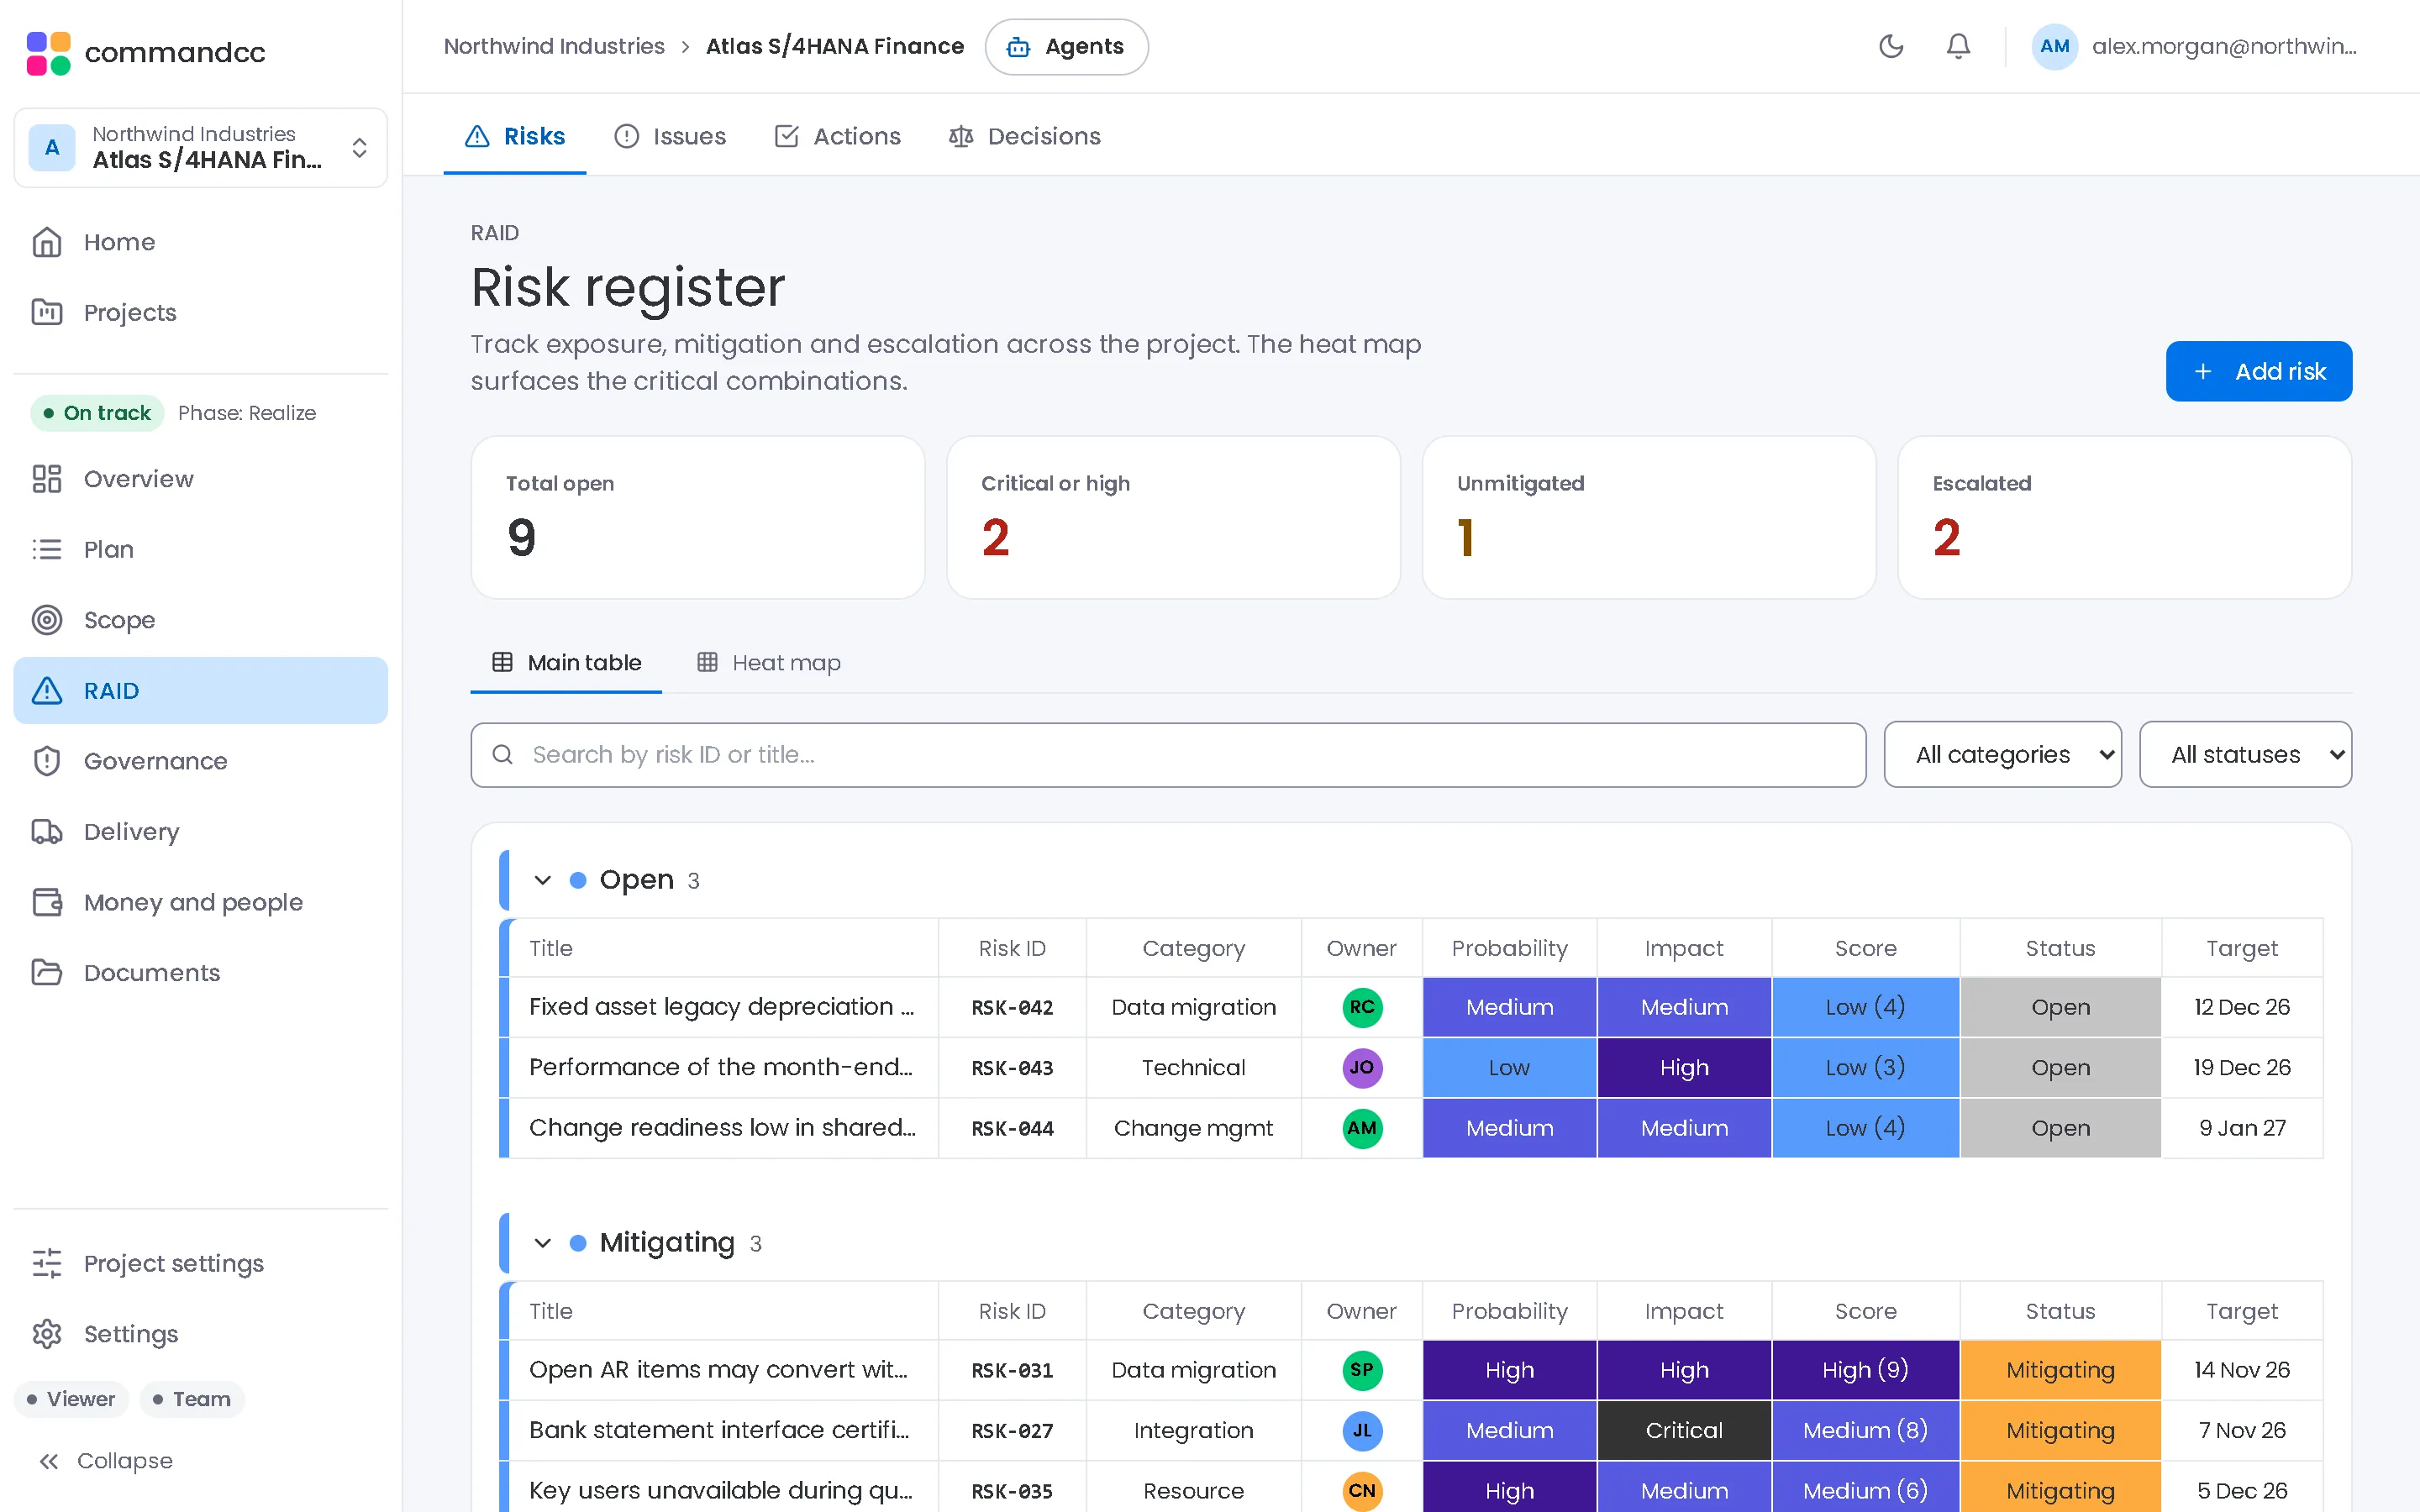
Task: Select Heat map view tab
Action: point(768,663)
